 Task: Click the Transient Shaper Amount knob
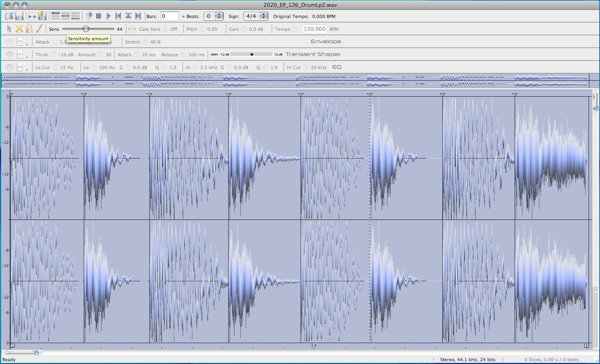tap(101, 55)
